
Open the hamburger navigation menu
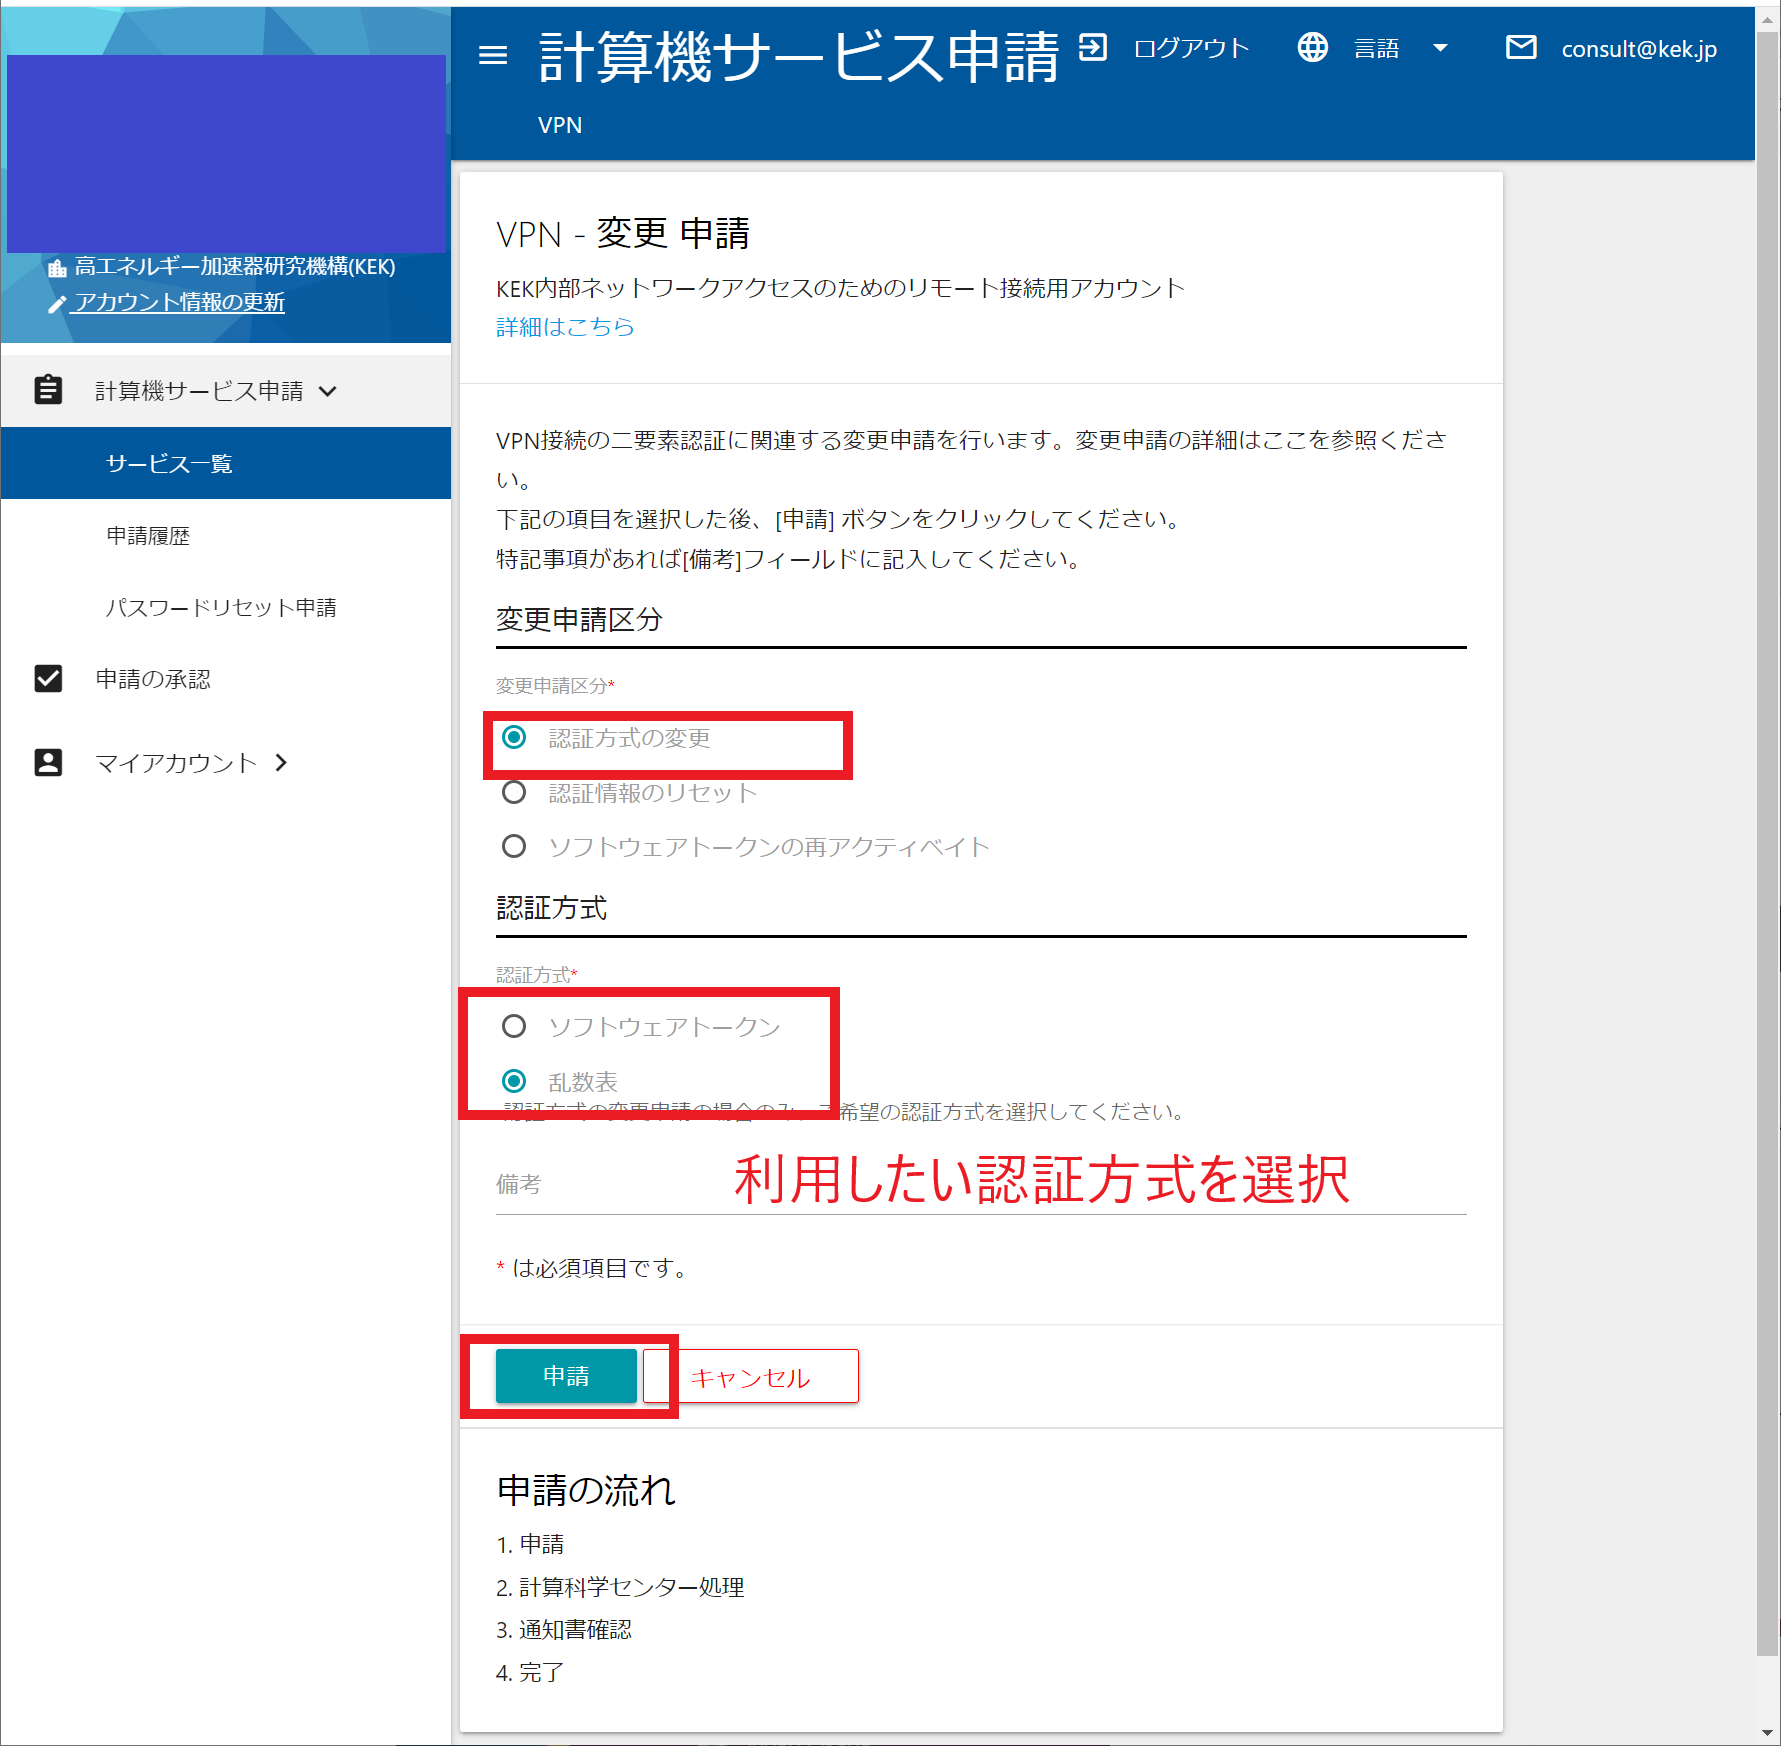pos(493,55)
